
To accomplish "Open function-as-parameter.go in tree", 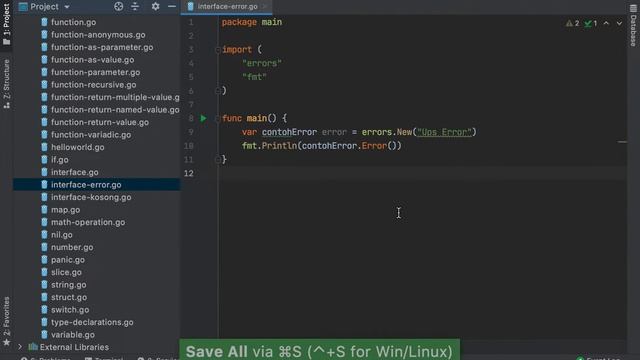I will 102,47.
